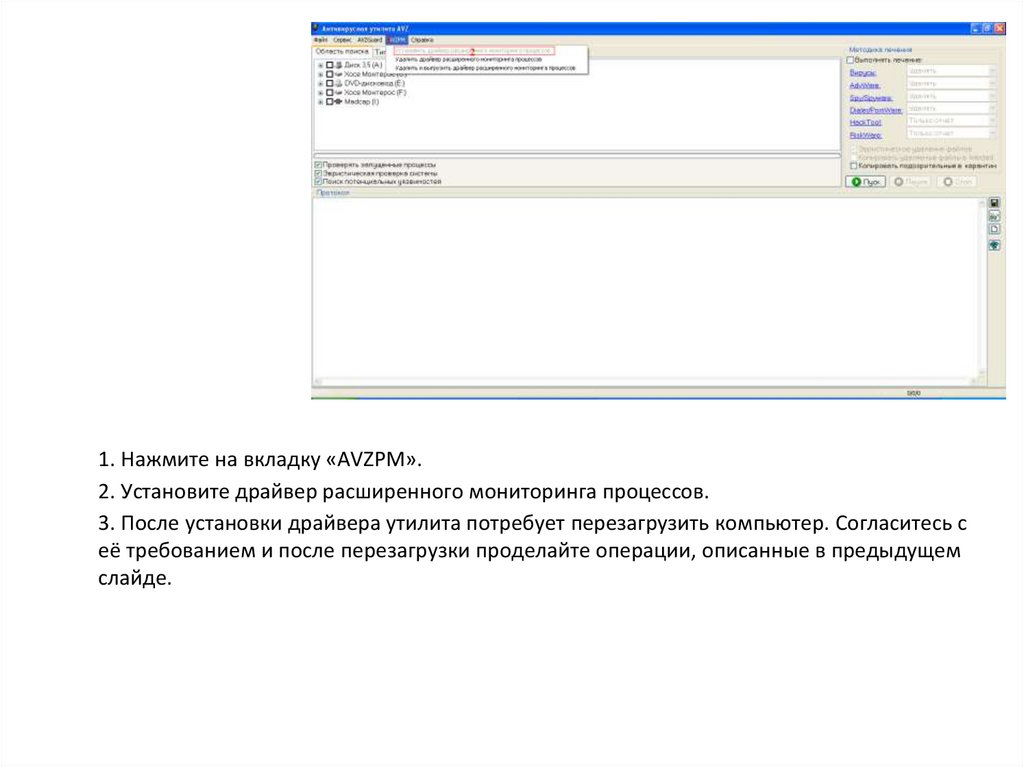
Task: Click the glasses view-log icon
Action: (x=994, y=216)
